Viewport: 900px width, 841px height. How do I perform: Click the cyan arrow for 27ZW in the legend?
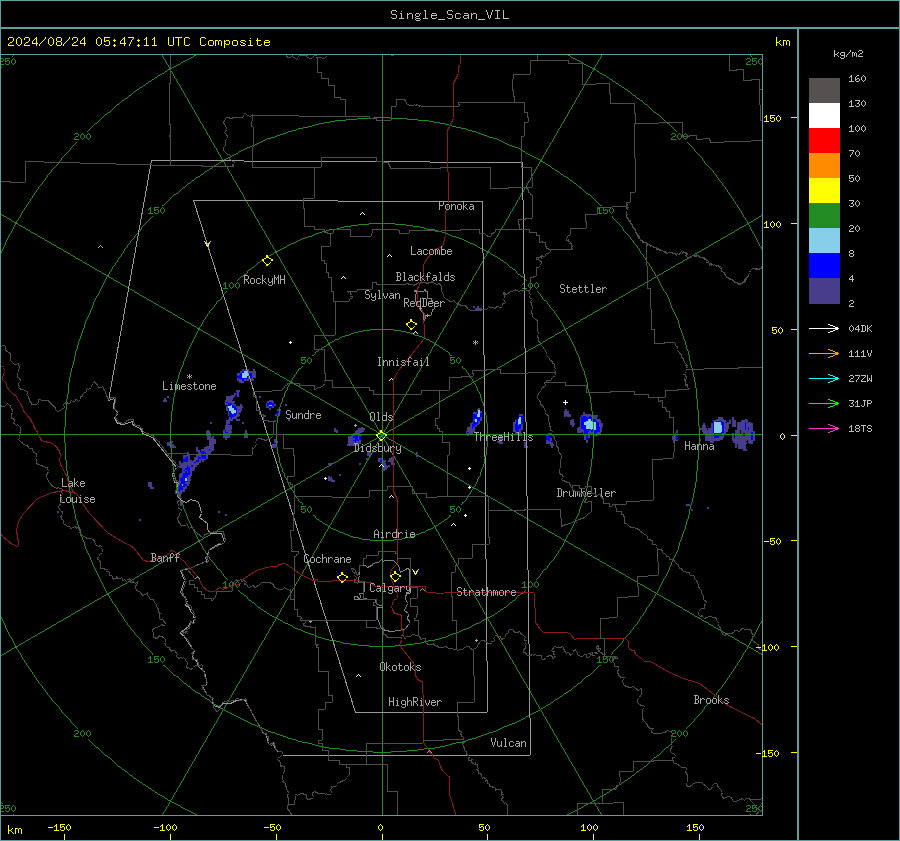824,378
